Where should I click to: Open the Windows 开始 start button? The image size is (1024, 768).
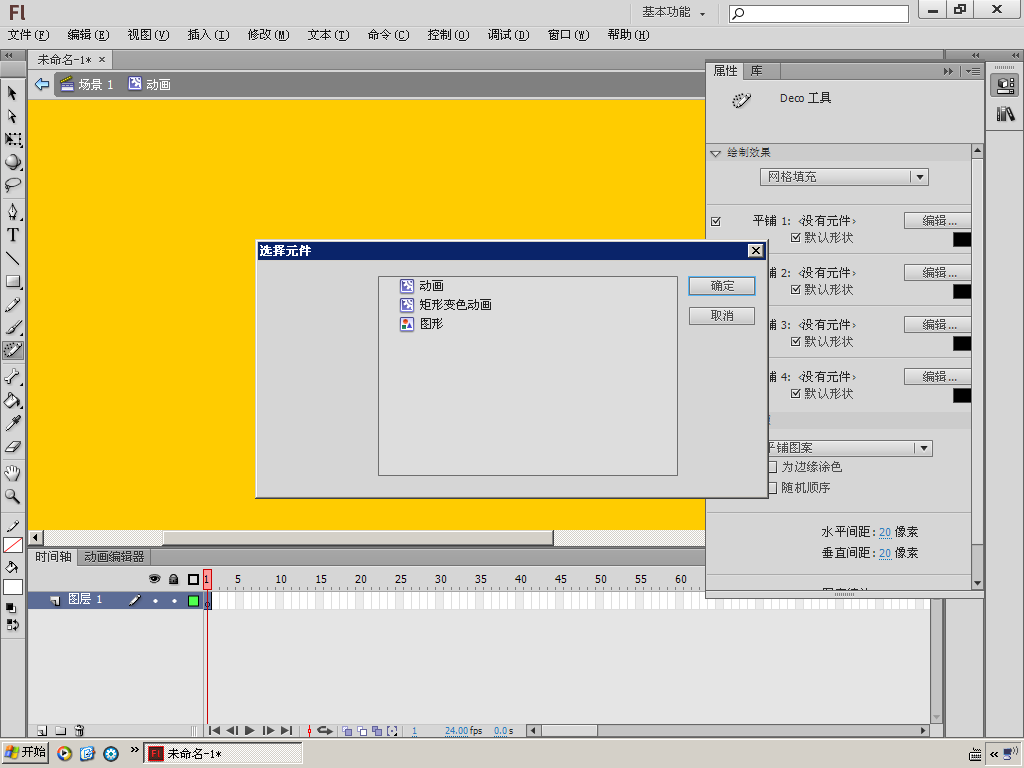coord(25,752)
